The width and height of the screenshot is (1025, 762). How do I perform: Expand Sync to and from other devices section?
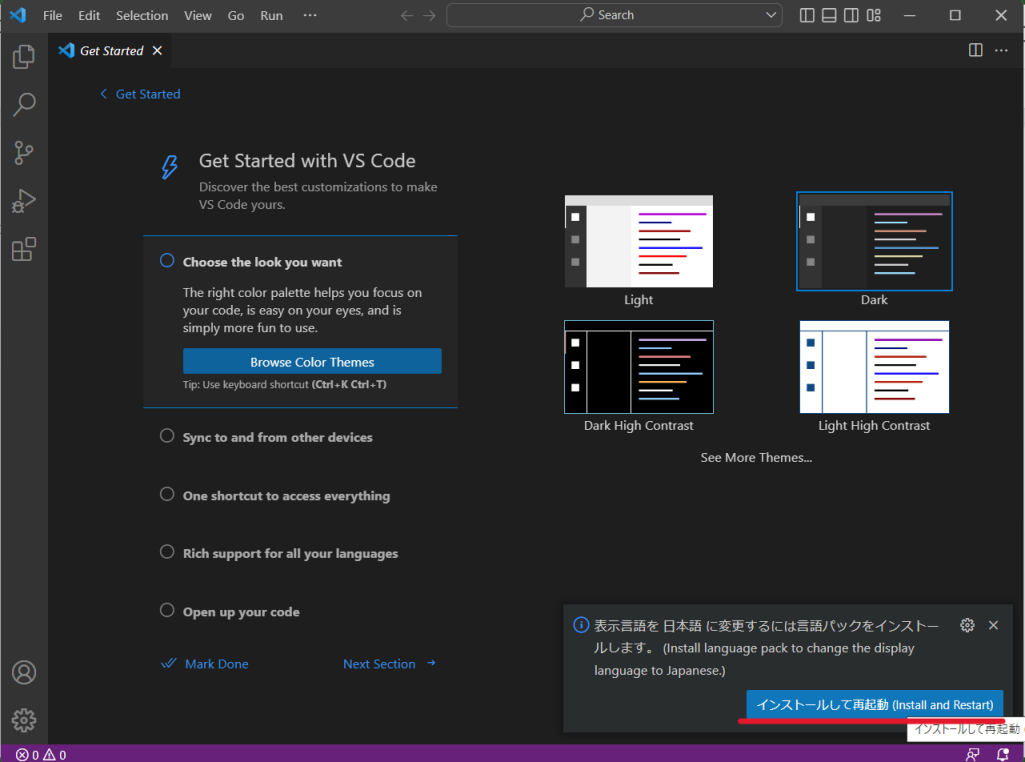point(278,437)
